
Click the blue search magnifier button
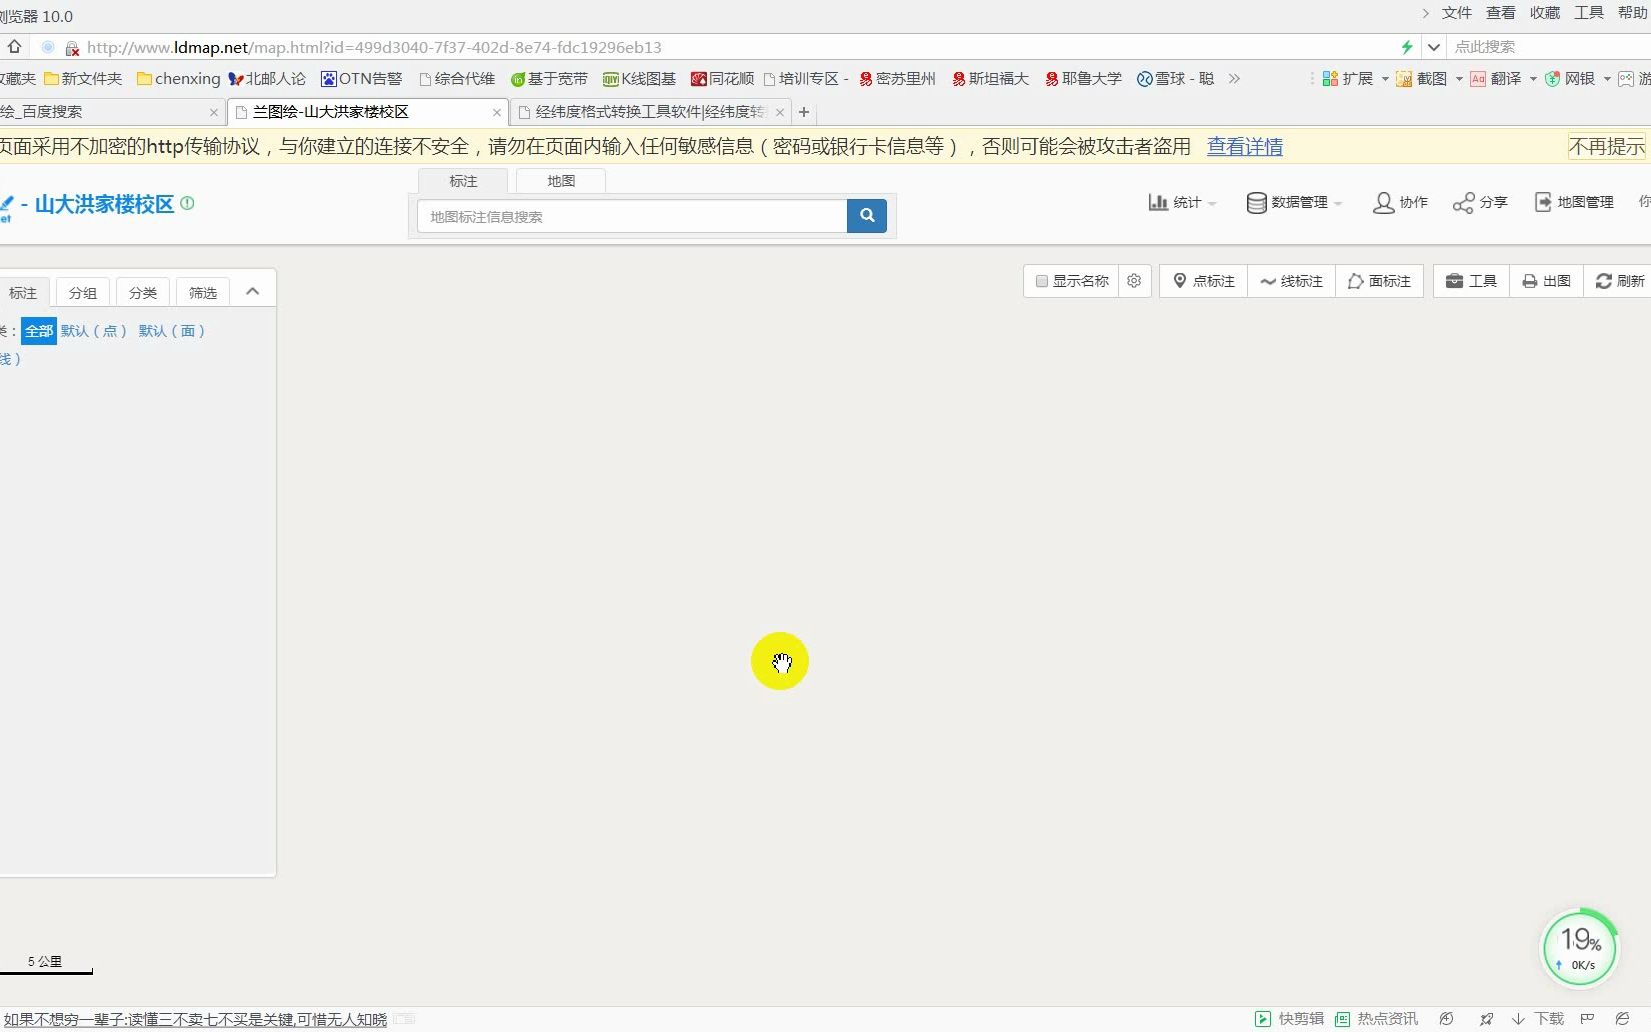pyautogui.click(x=866, y=216)
